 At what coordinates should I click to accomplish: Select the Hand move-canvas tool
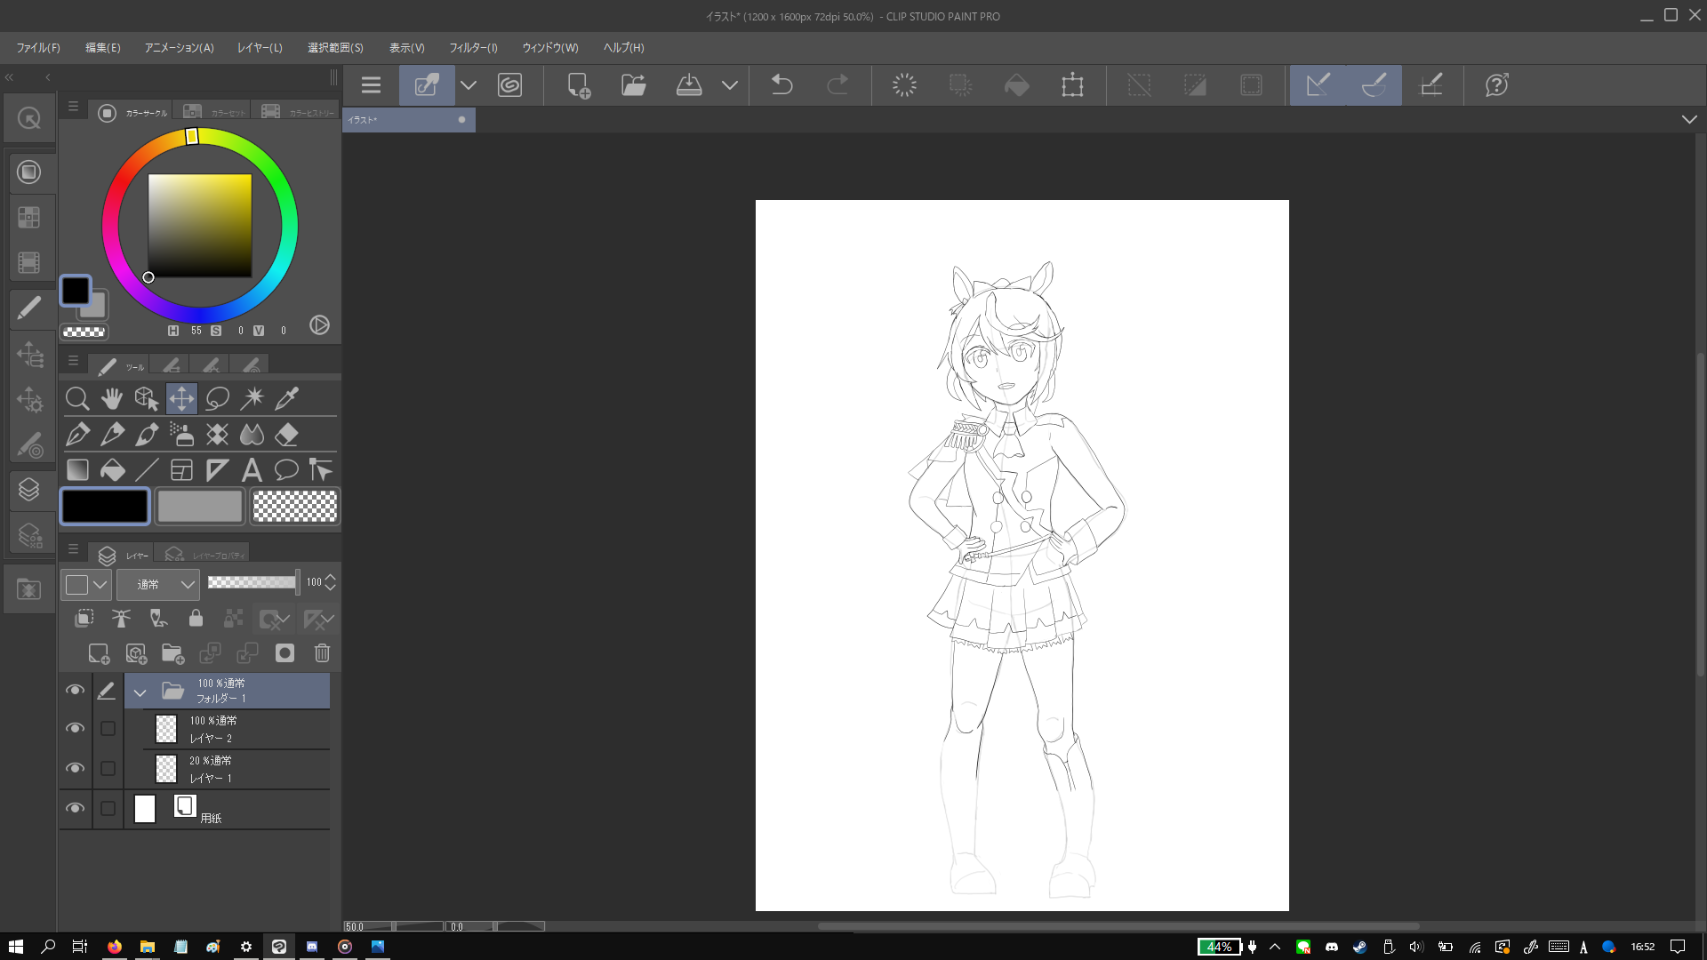112,398
